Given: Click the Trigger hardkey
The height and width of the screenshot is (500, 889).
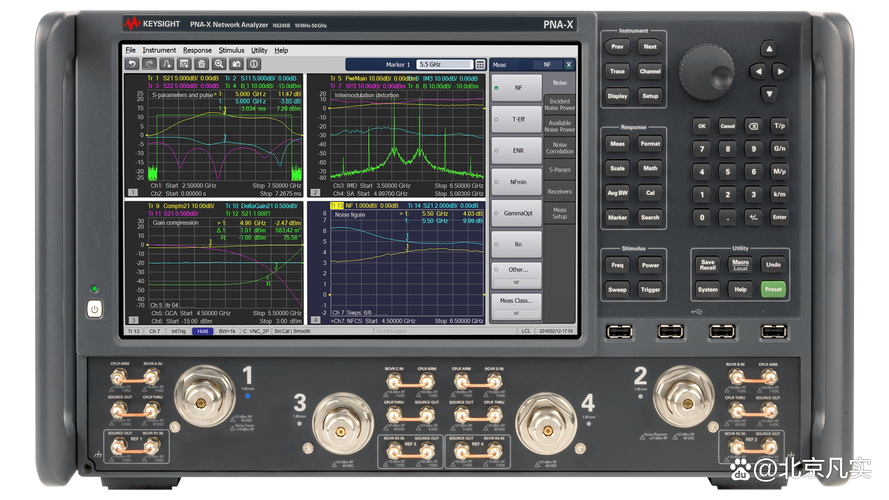Looking at the screenshot, I should (650, 290).
